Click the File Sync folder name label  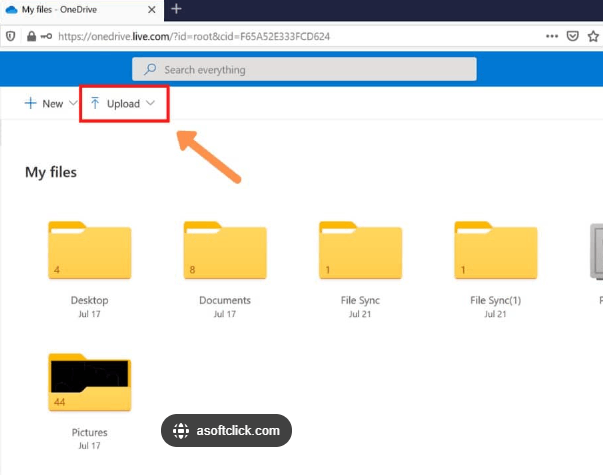(x=360, y=300)
